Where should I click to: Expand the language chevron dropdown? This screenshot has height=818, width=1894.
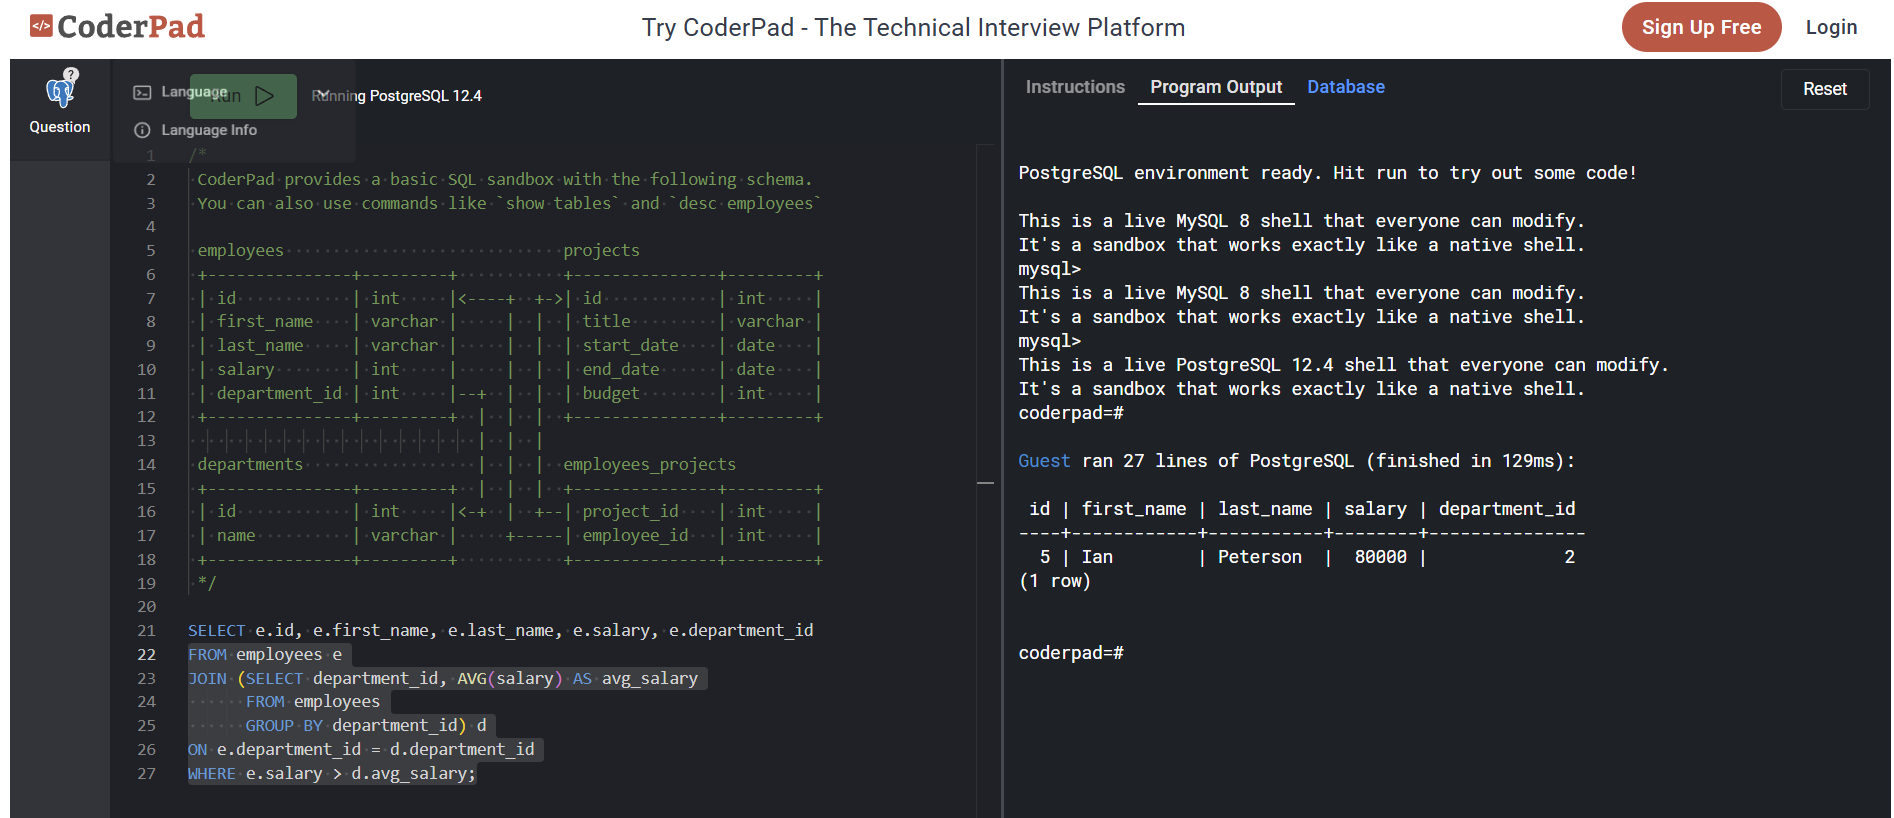(321, 94)
